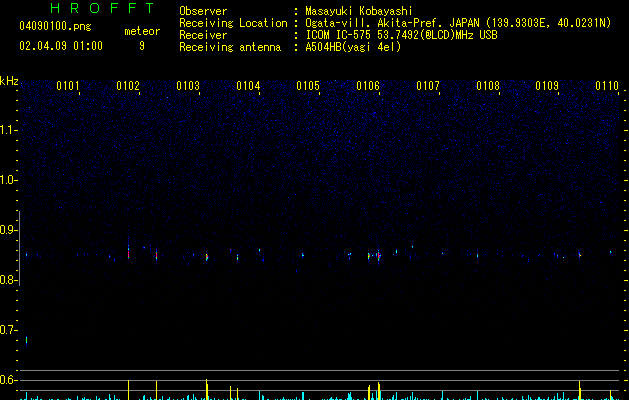The height and width of the screenshot is (400, 629).
Task: Select the filename 04090100.png
Action: pos(55,26)
